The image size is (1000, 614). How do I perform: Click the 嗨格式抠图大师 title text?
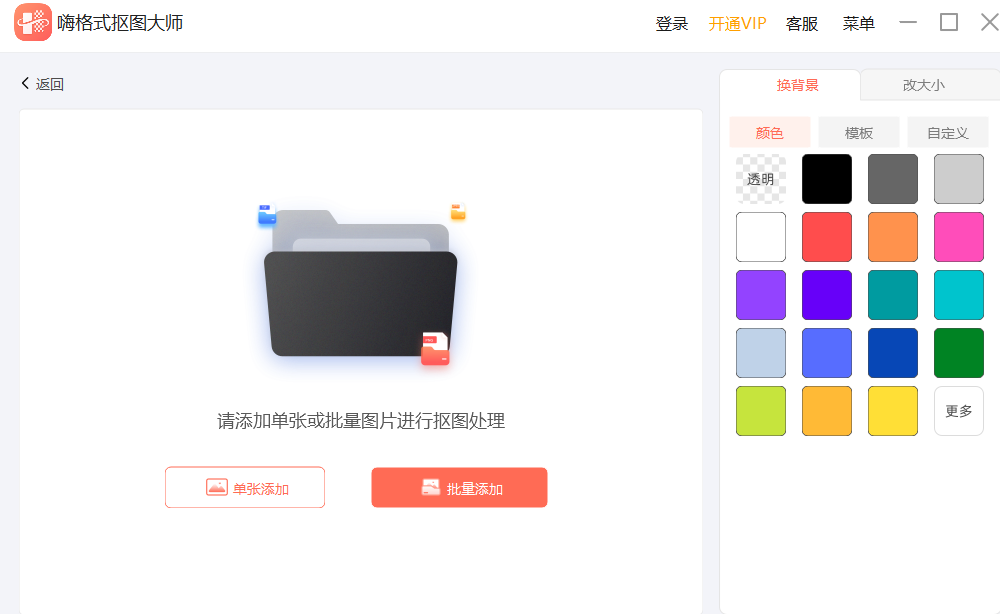pyautogui.click(x=120, y=23)
